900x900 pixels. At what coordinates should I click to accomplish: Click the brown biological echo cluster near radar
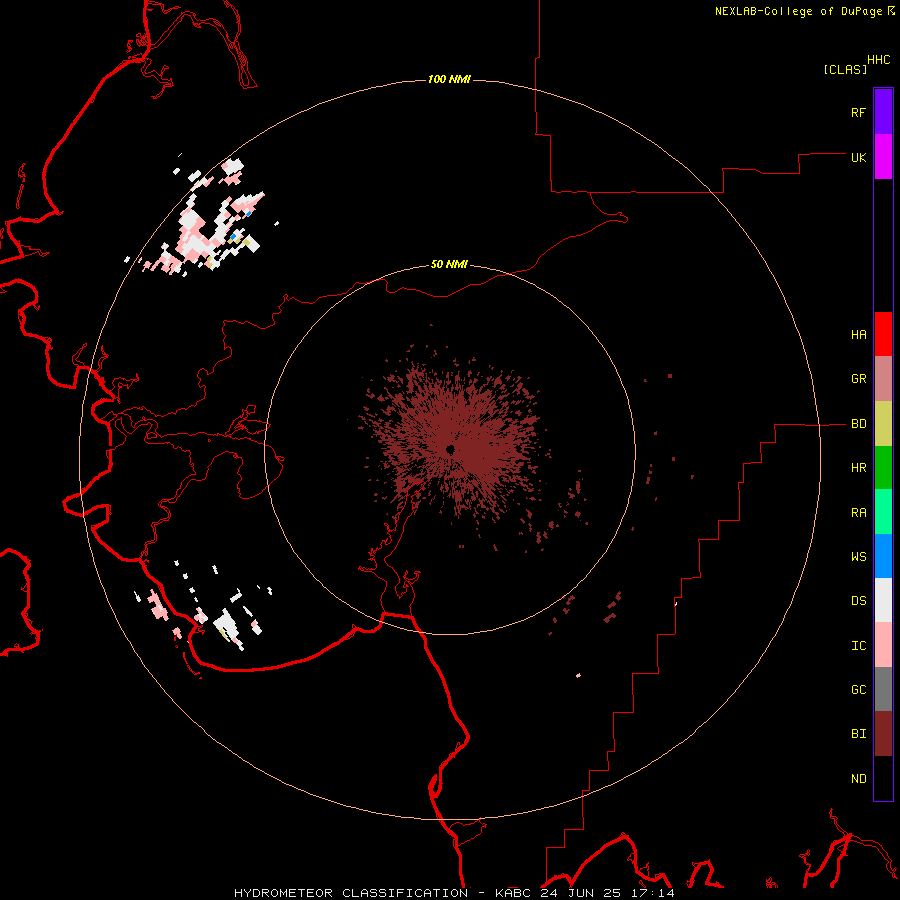pyautogui.click(x=453, y=439)
